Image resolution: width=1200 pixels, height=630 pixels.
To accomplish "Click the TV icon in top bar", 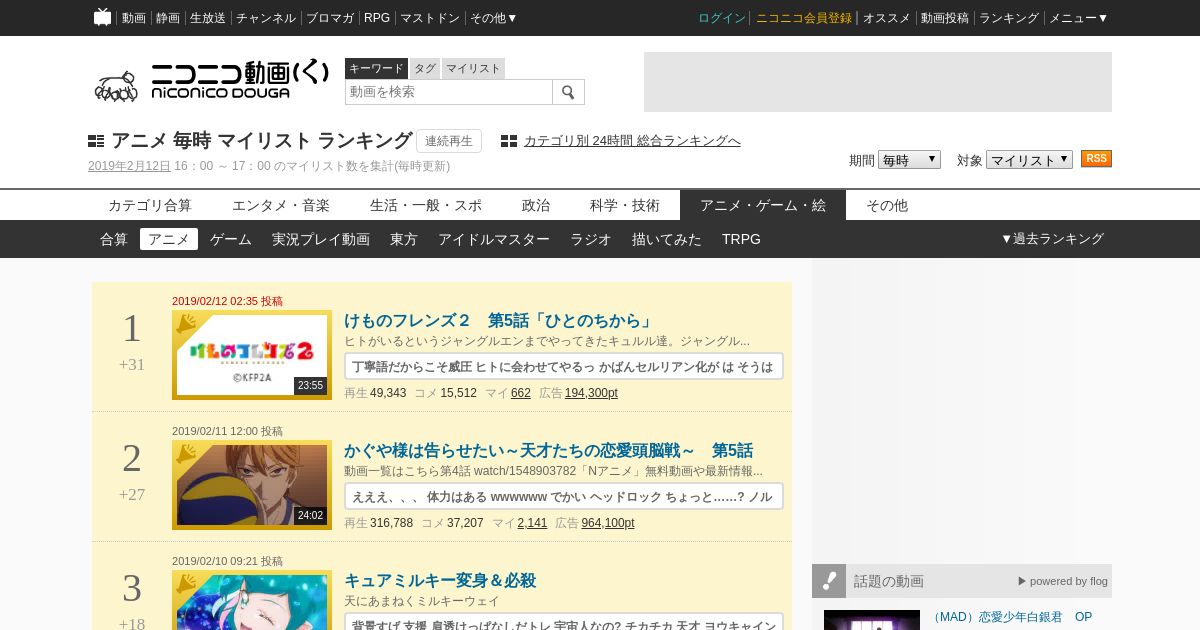I will (x=102, y=17).
